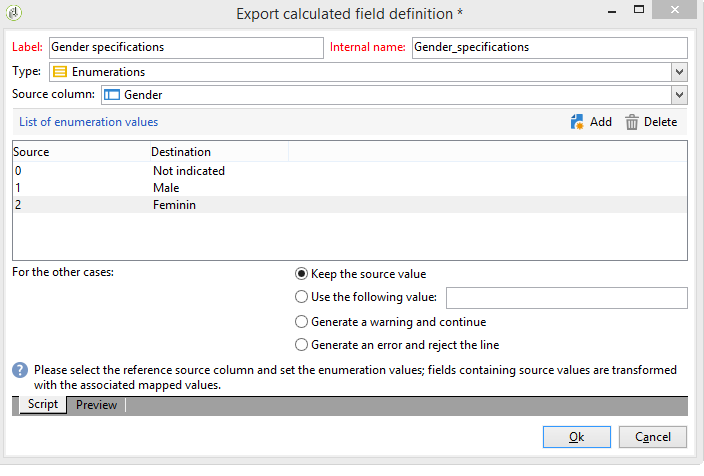The width and height of the screenshot is (704, 476).
Task: Click the Label text field
Action: click(x=185, y=47)
